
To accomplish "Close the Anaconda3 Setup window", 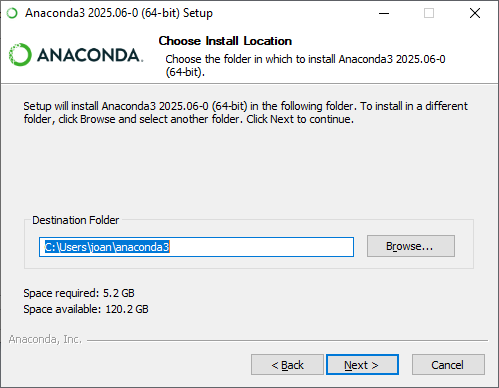I will point(475,13).
